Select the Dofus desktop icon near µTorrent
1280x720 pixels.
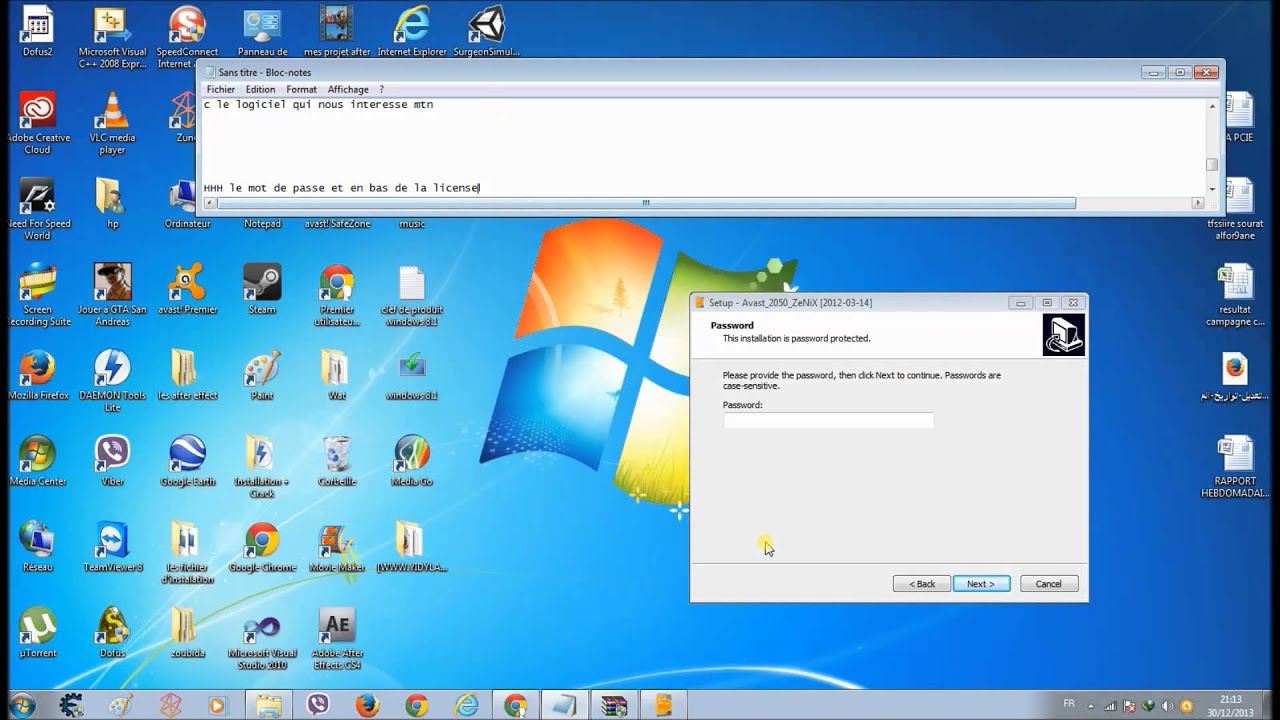point(112,633)
